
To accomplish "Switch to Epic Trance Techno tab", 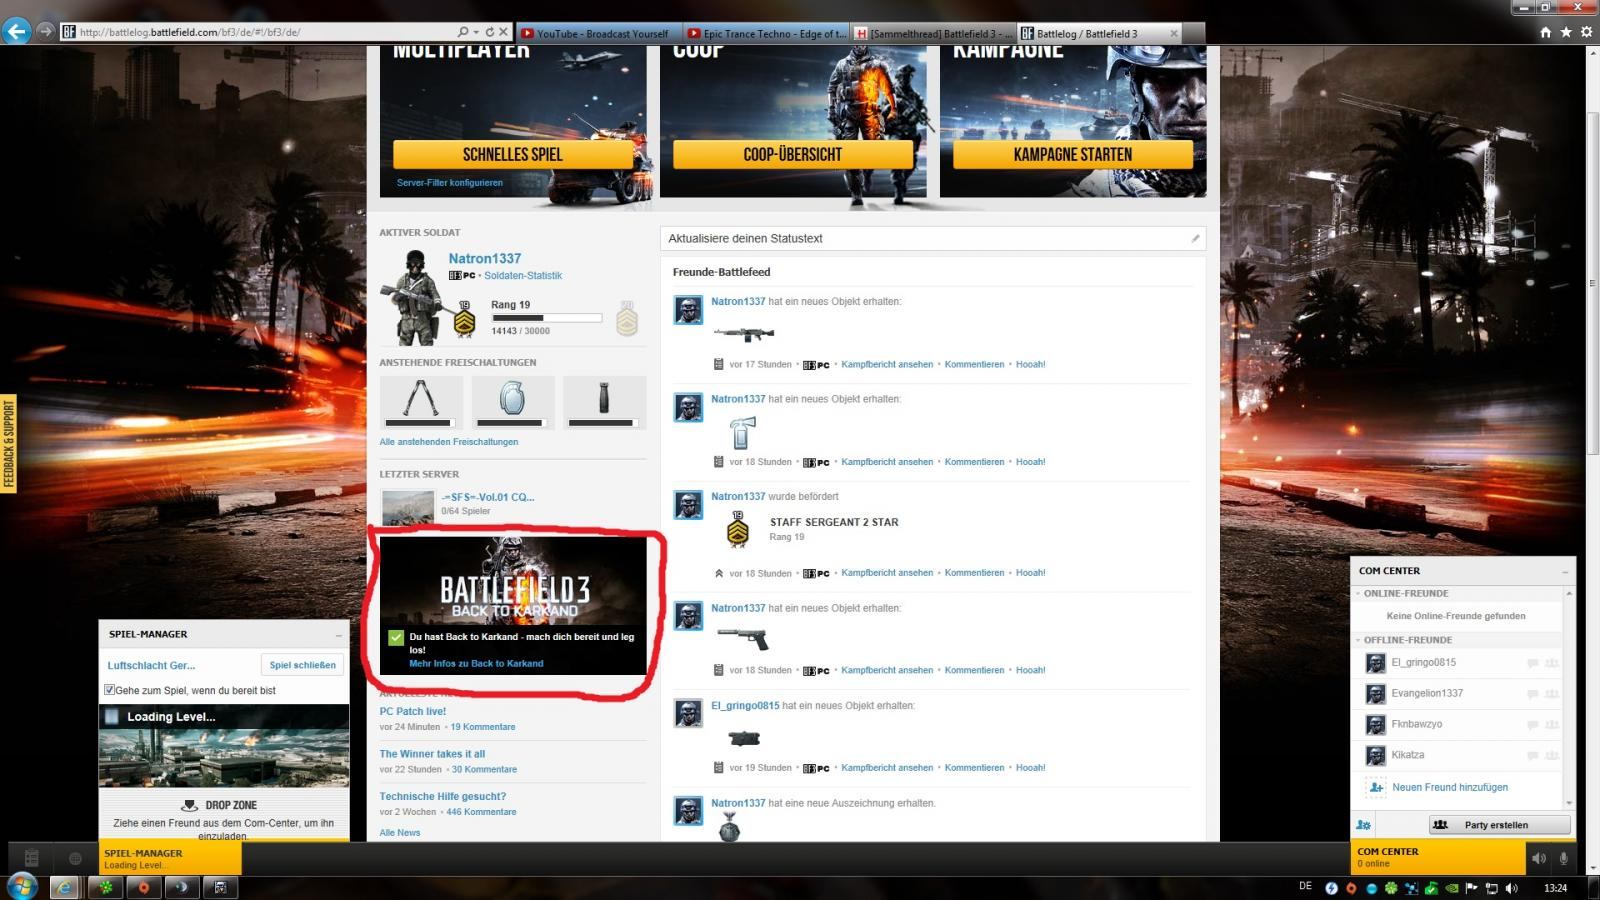I will tap(766, 33).
